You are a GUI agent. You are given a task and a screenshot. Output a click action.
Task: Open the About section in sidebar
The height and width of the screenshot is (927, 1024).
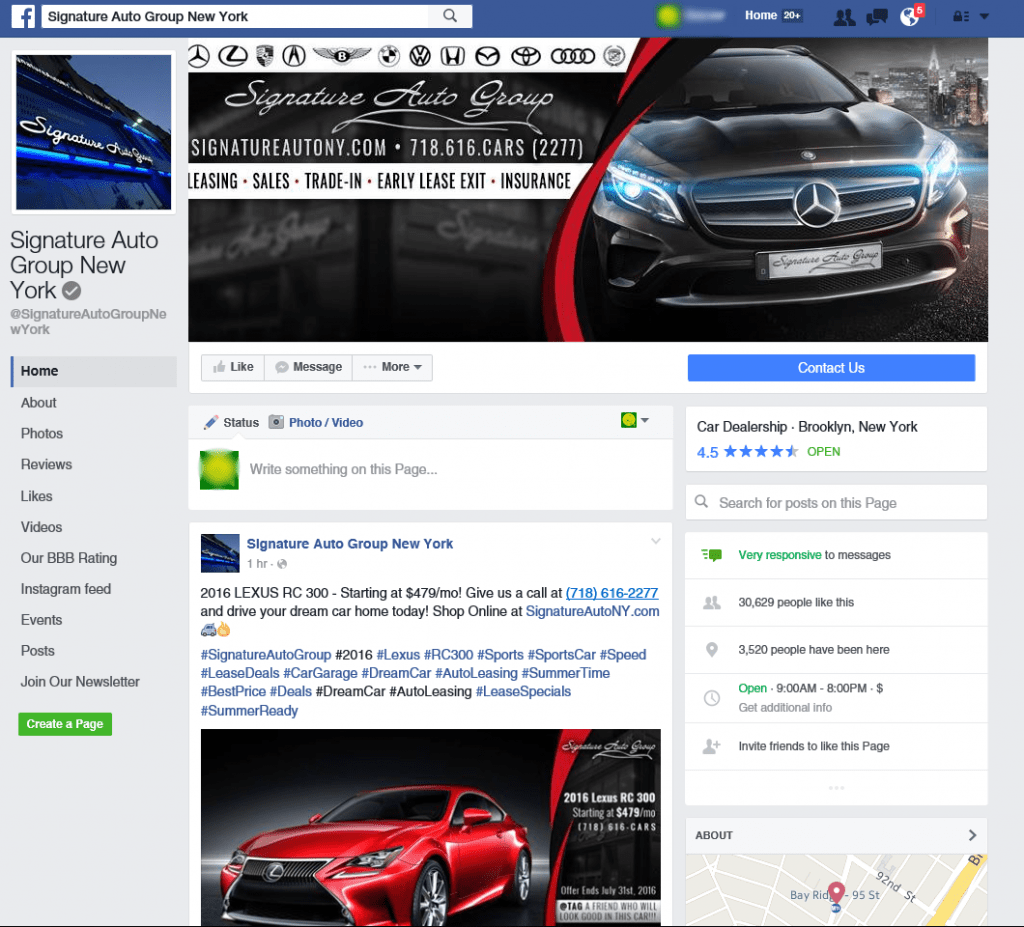39,403
